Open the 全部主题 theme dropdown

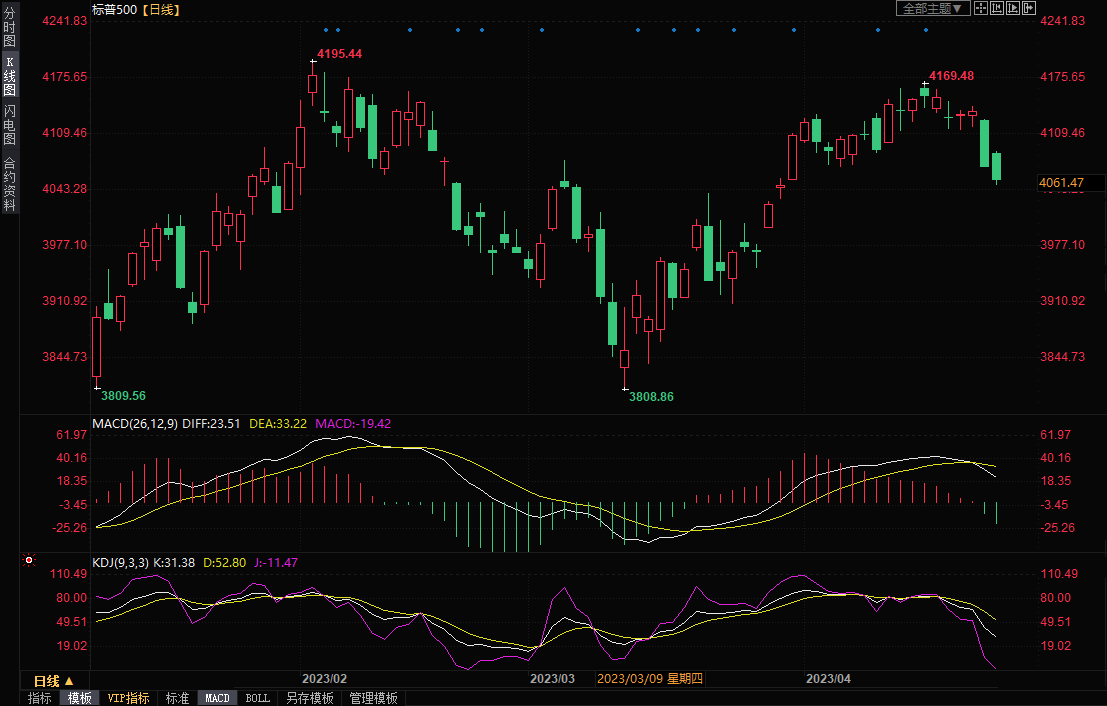point(931,8)
